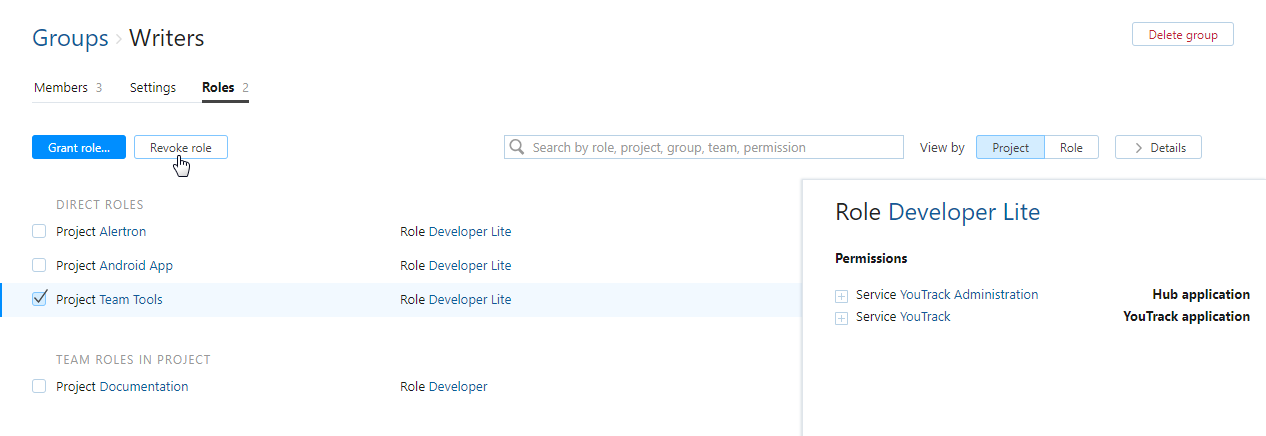Focus the roles search field
The height and width of the screenshot is (436, 1266).
point(712,148)
